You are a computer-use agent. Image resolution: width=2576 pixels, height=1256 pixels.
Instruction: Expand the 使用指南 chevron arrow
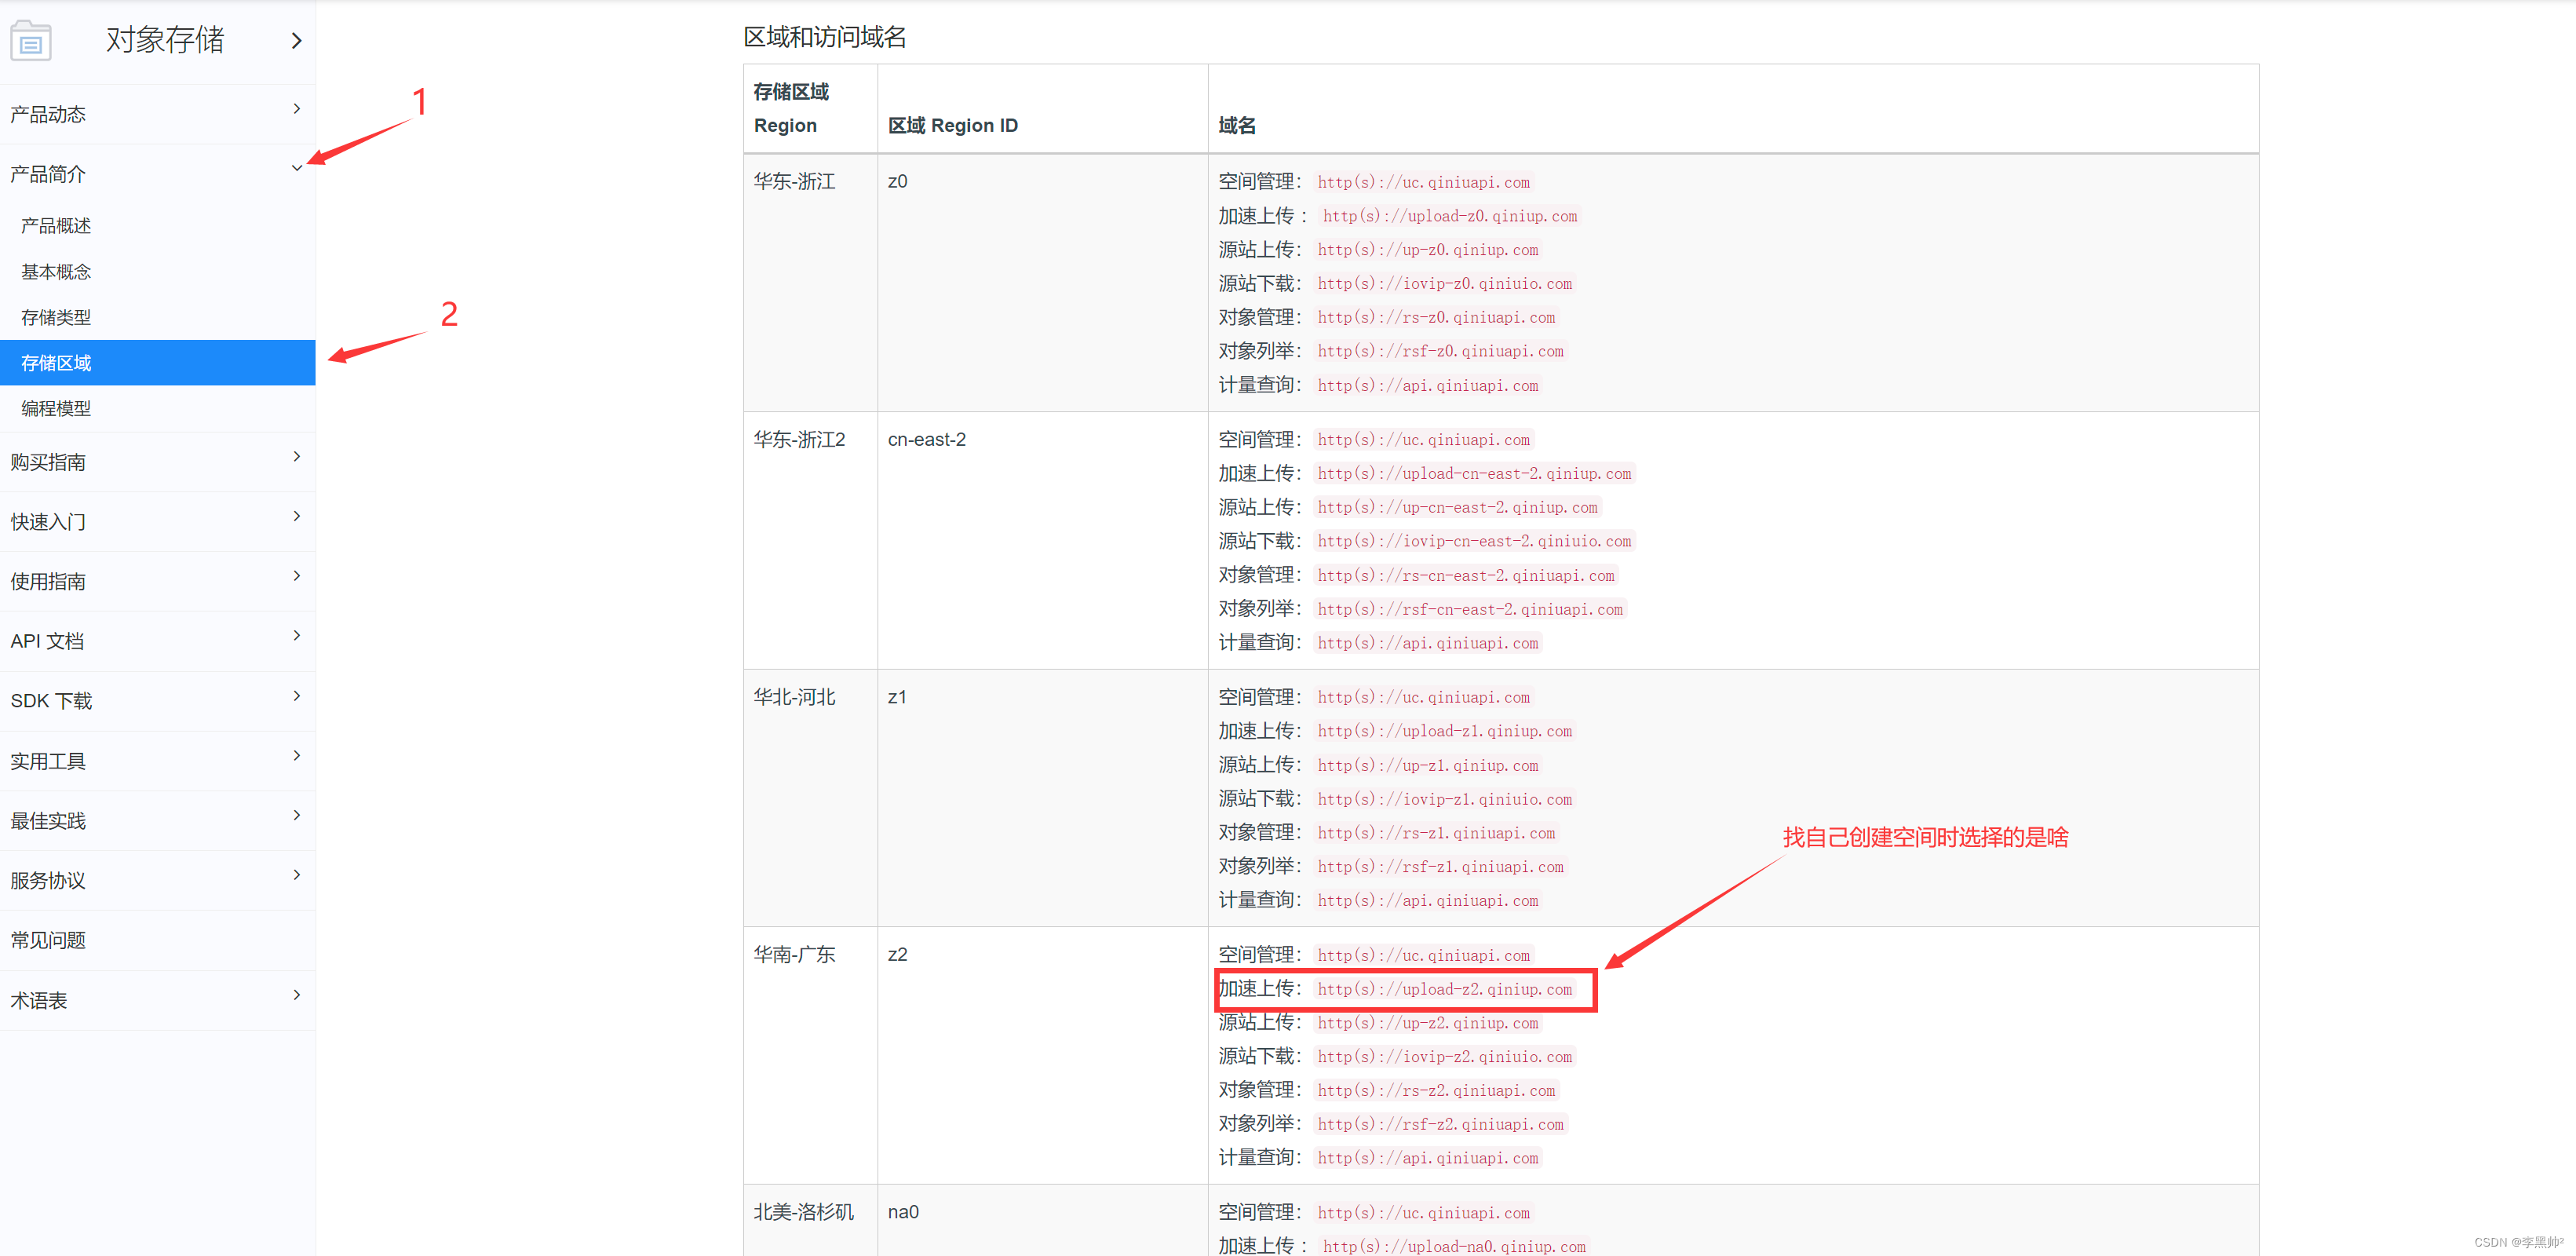(x=296, y=576)
